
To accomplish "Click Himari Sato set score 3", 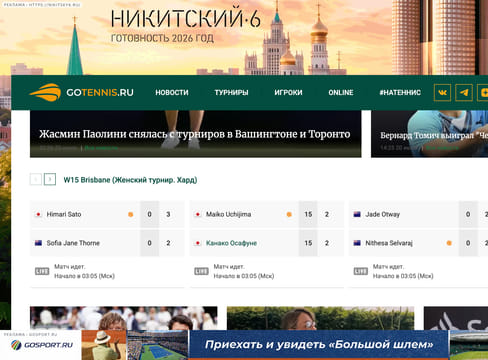I will coord(168,214).
